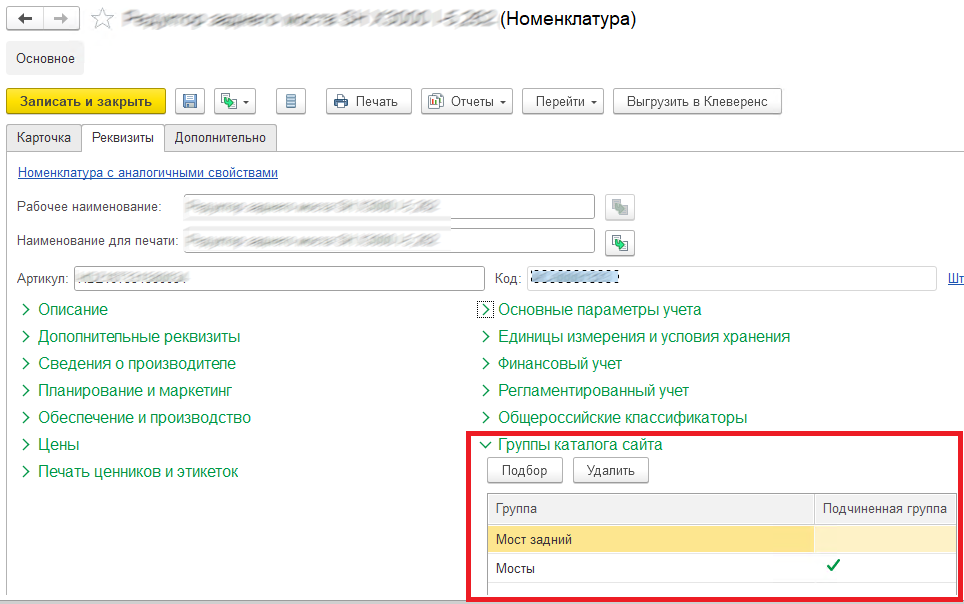Open the Перейти dropdown

pyautogui.click(x=563, y=101)
